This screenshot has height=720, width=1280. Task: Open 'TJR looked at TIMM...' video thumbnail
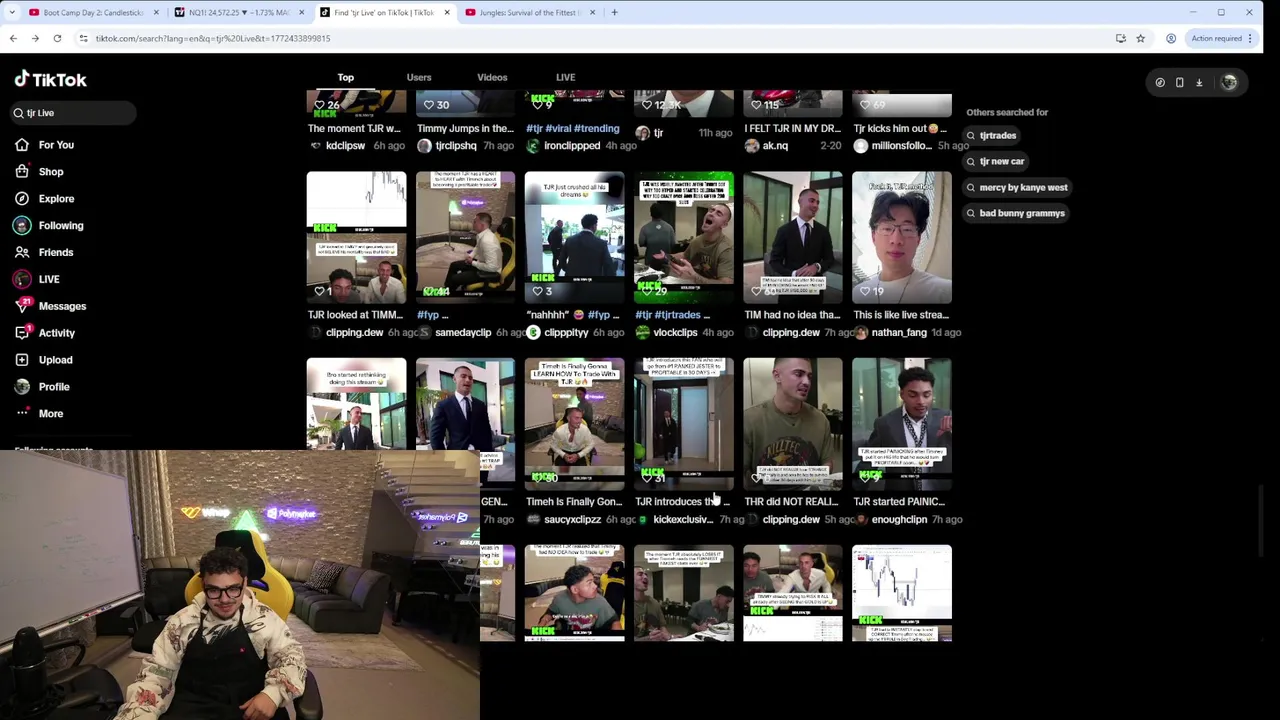pyautogui.click(x=356, y=237)
